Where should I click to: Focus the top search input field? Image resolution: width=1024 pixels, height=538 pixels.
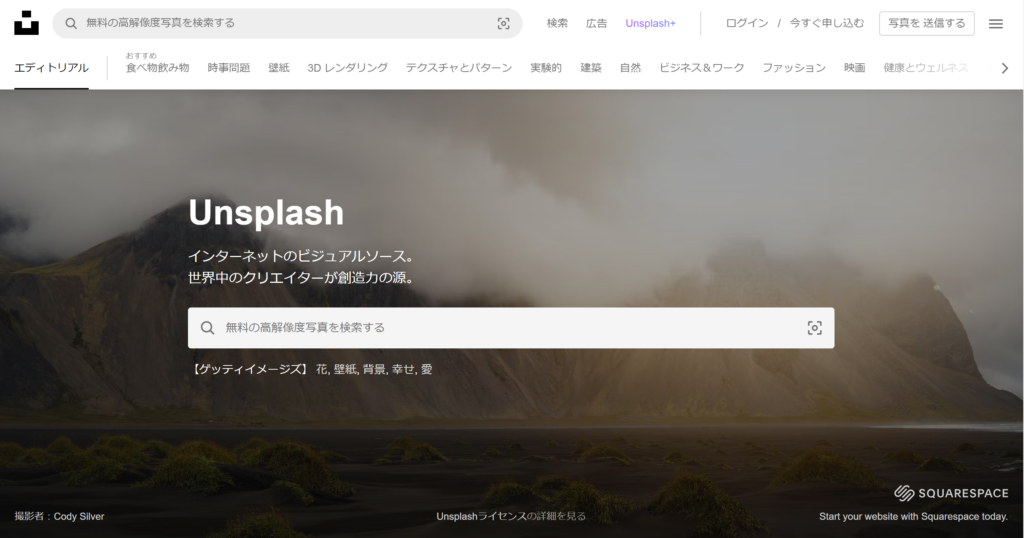(287, 24)
